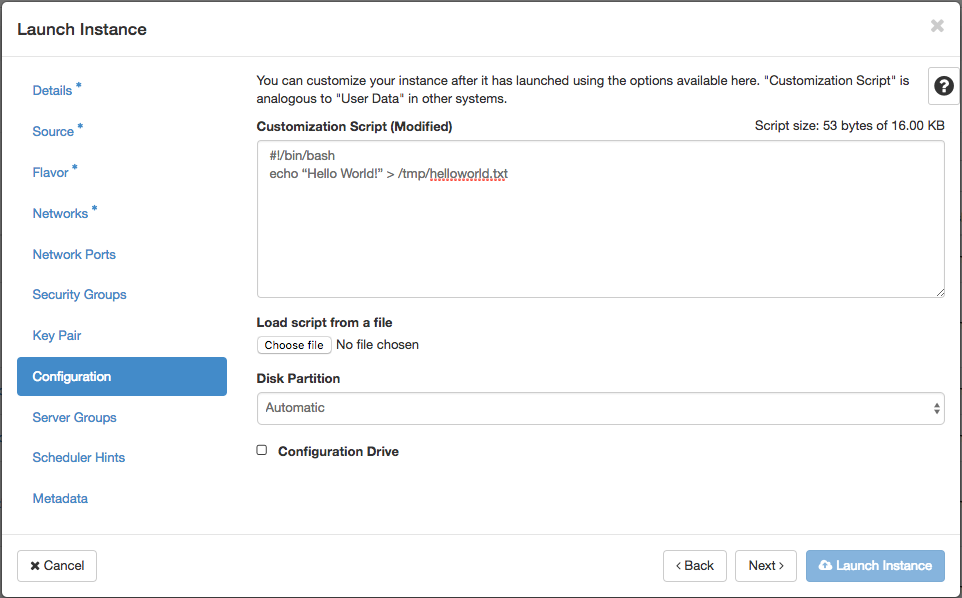Open the Key Pair step
Screen dimensions: 962x598
pos(57,336)
